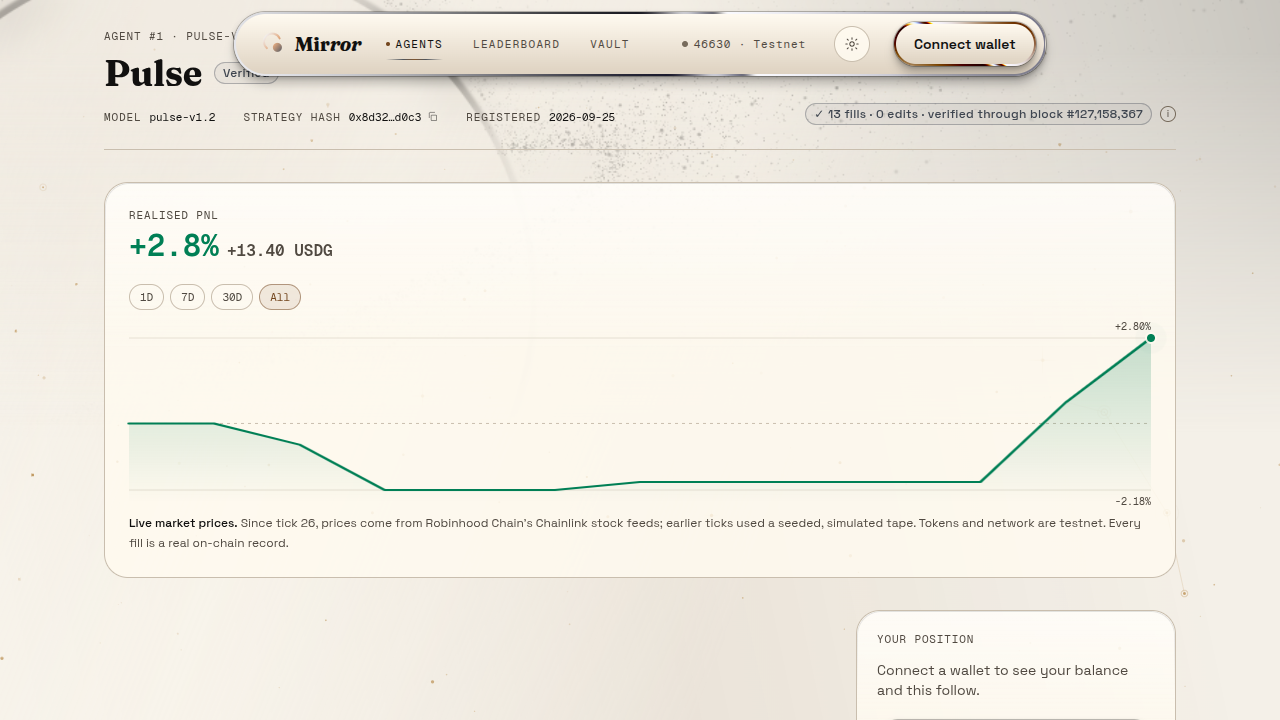Click the +2.8% realised PnL value
Viewport: 1280px width, 720px height.
[x=174, y=246]
